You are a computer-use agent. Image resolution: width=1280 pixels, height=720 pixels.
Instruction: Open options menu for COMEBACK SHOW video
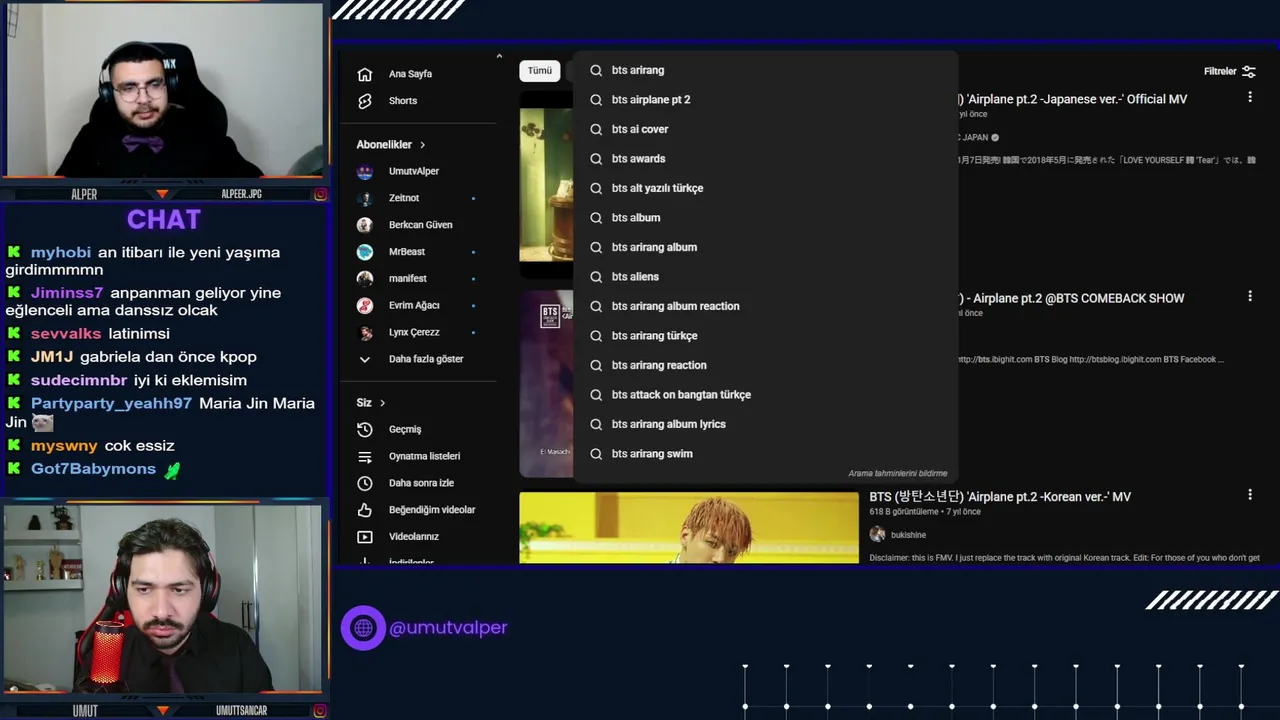pyautogui.click(x=1249, y=296)
